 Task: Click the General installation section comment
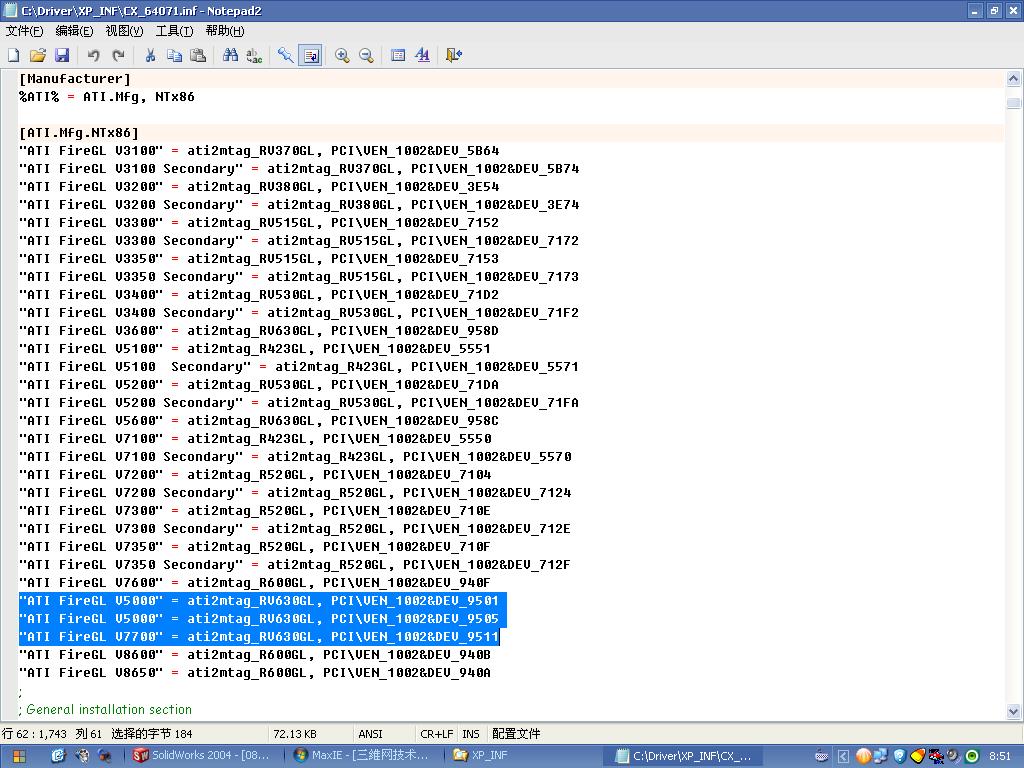105,709
